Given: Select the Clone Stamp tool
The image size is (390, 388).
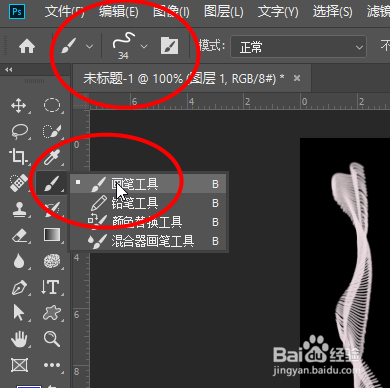Looking at the screenshot, I should tap(19, 209).
